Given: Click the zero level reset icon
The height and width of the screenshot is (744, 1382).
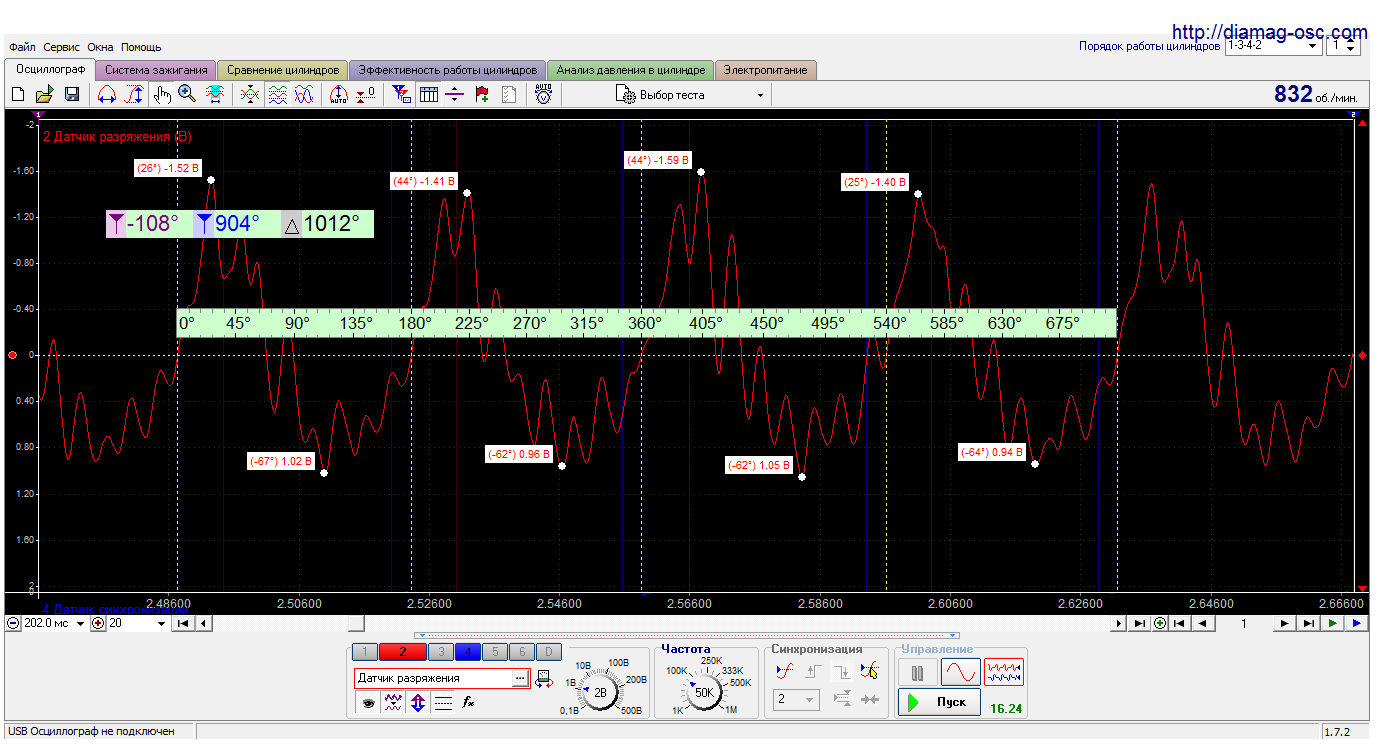Looking at the screenshot, I should click(366, 95).
